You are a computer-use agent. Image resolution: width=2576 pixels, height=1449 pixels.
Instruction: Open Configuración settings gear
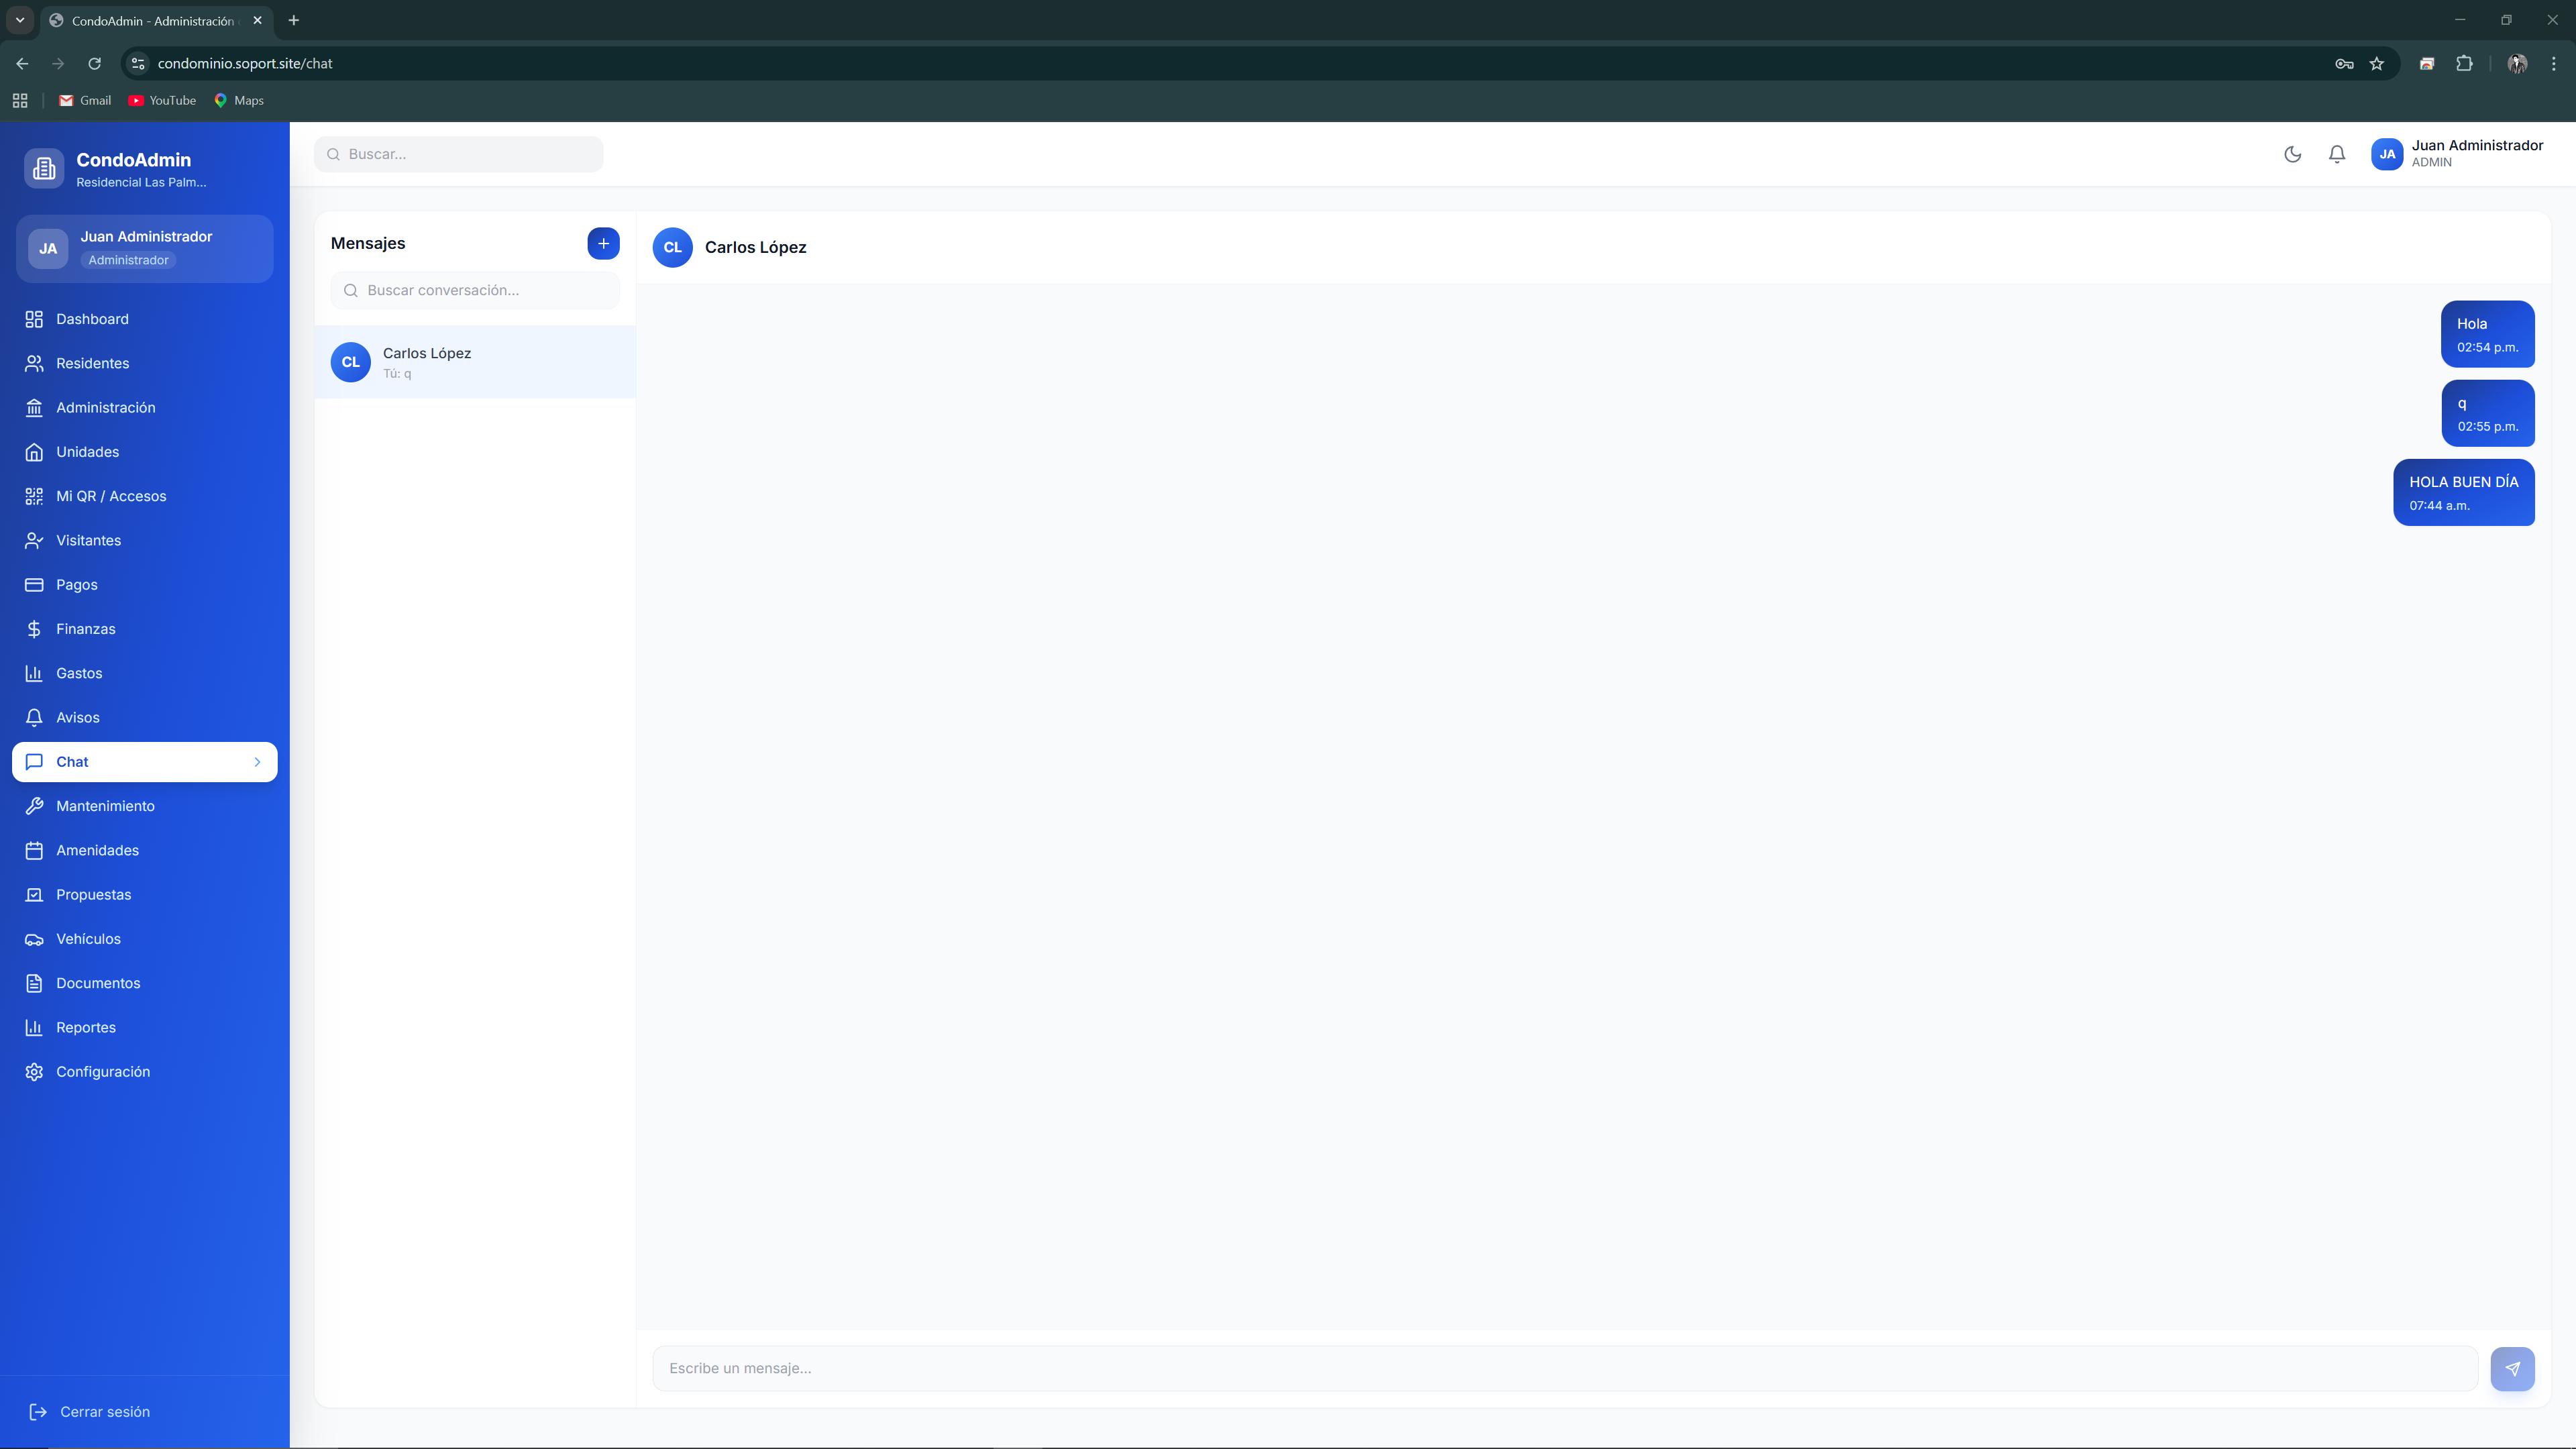pyautogui.click(x=103, y=1072)
